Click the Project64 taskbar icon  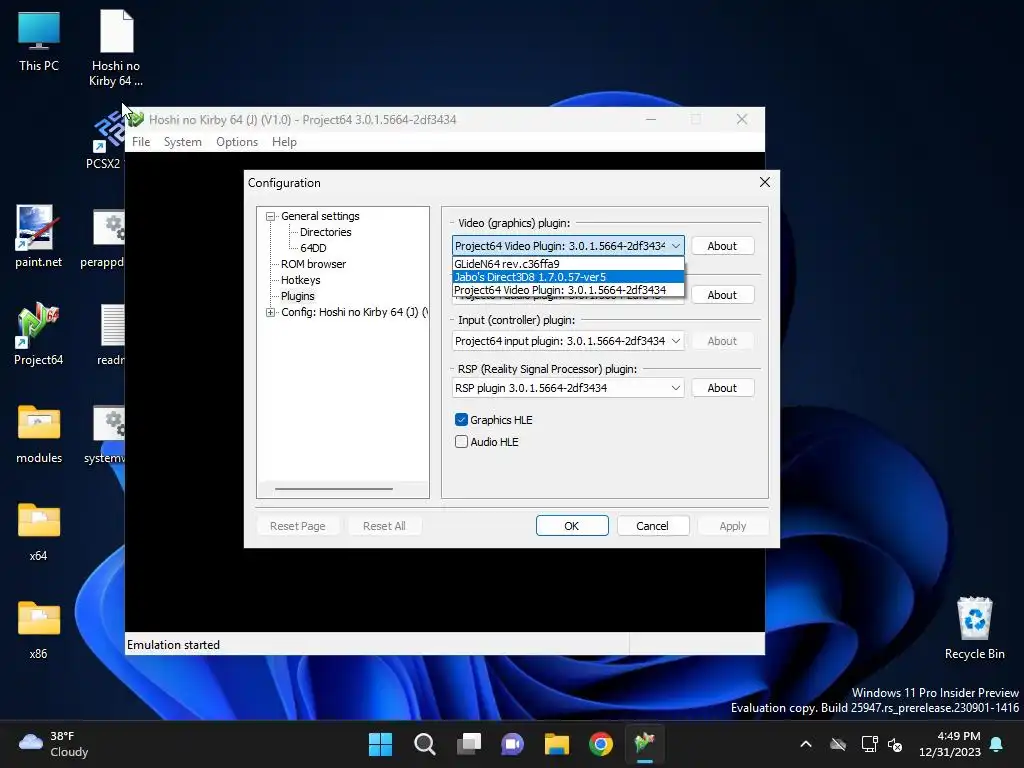tap(645, 744)
